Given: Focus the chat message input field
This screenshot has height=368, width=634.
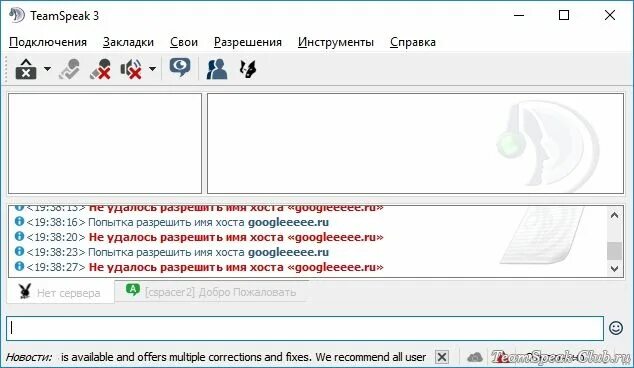Looking at the screenshot, I should tap(305, 328).
